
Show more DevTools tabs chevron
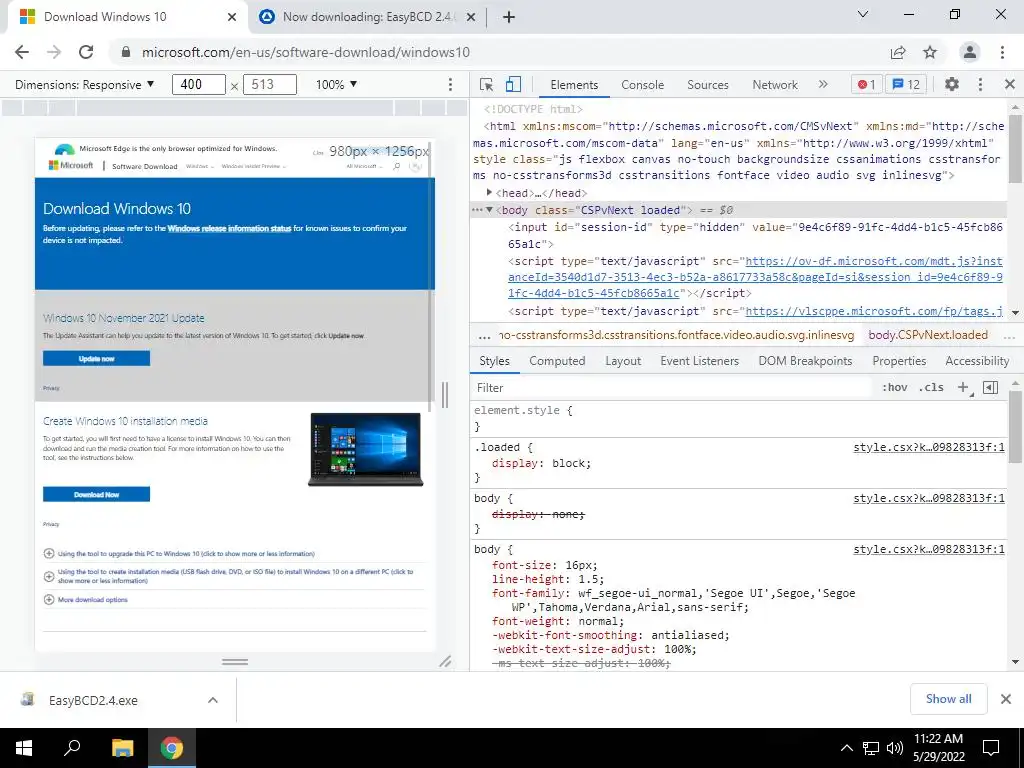[823, 84]
